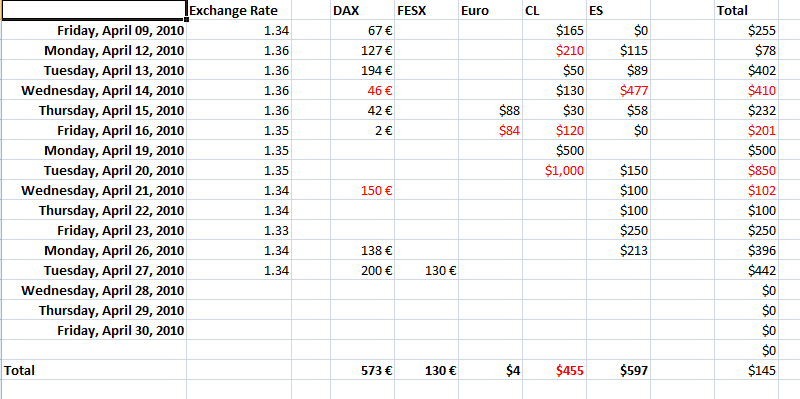Click Total value $442 on April 27
This screenshot has width=800, height=399.
coord(746,270)
